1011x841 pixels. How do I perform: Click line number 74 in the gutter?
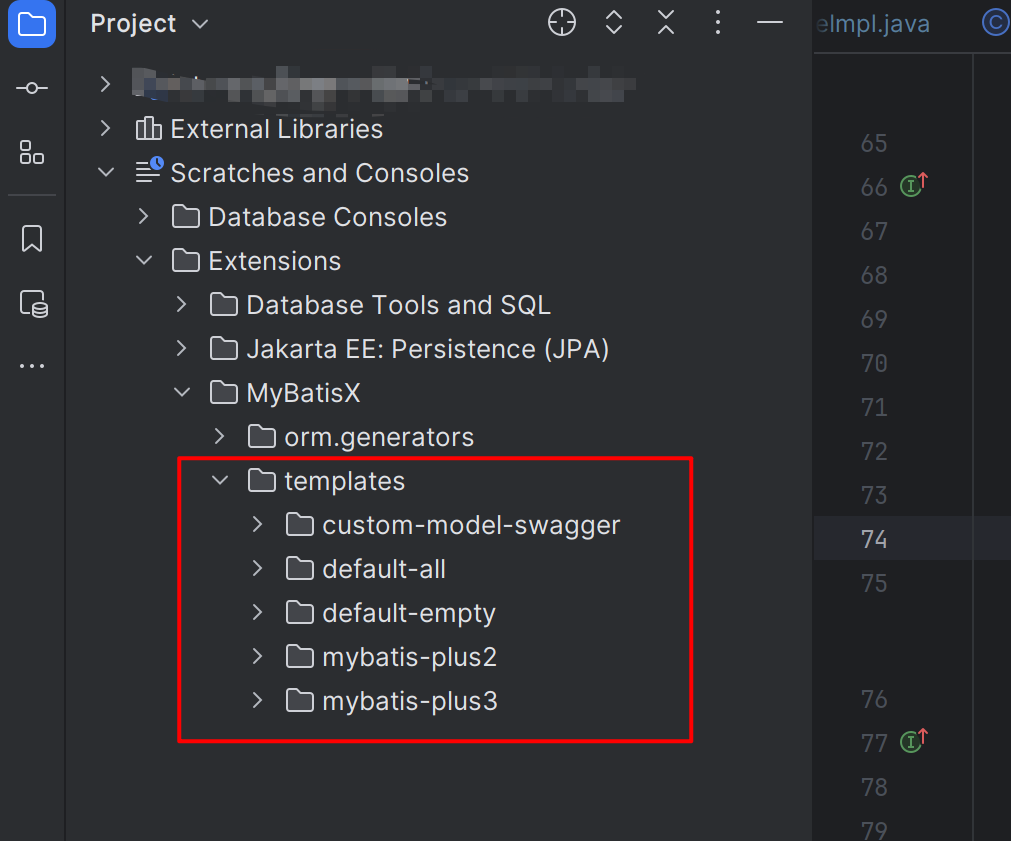874,540
